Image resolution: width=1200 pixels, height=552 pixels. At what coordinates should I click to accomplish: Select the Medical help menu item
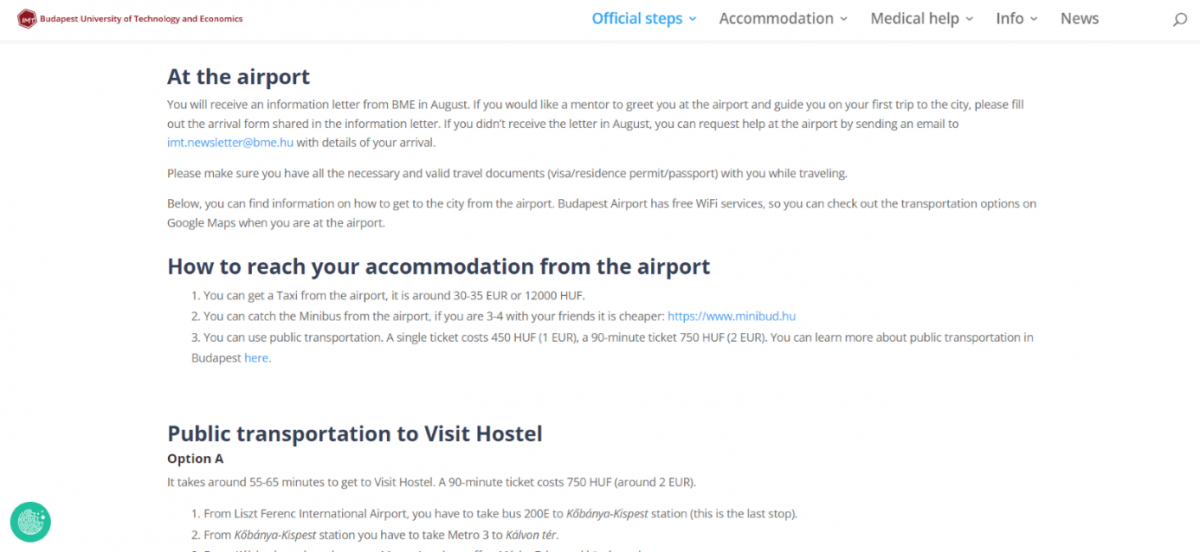(x=915, y=18)
